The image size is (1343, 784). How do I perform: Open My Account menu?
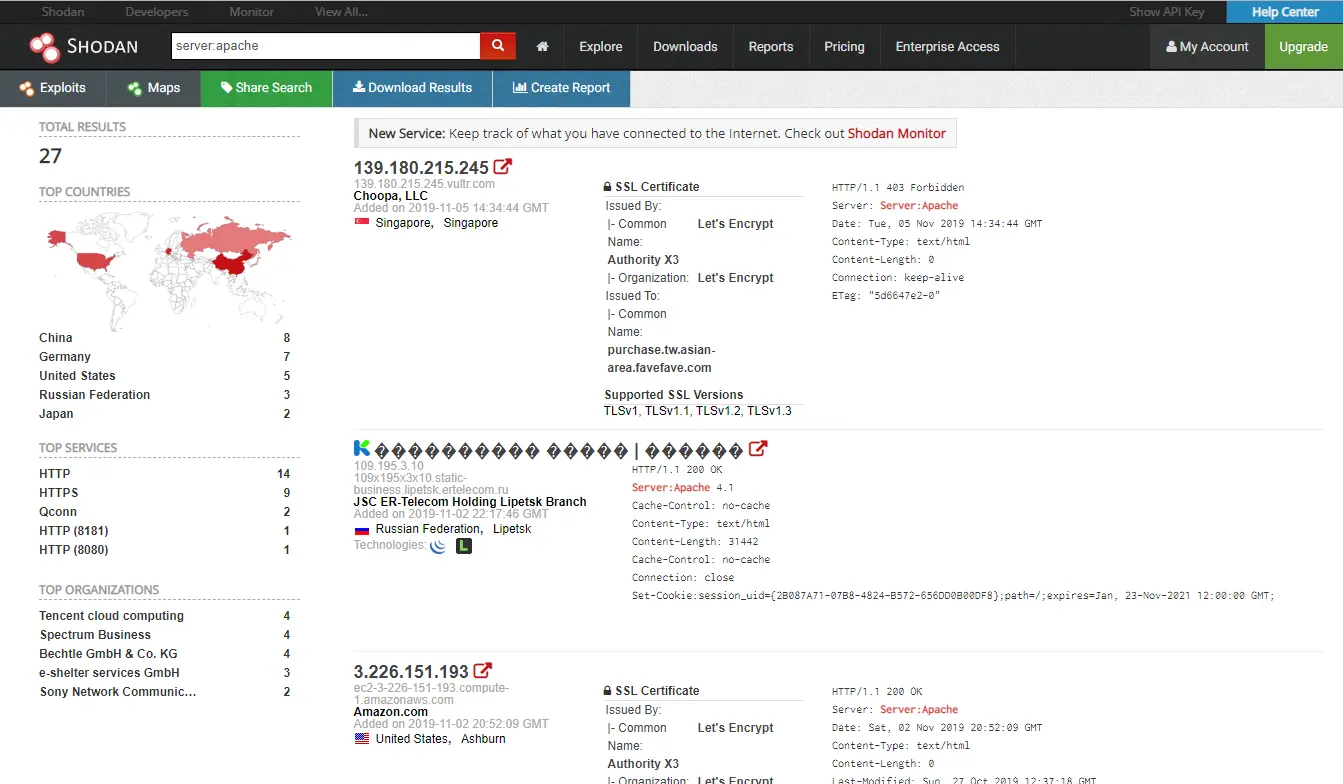pyautogui.click(x=1207, y=47)
